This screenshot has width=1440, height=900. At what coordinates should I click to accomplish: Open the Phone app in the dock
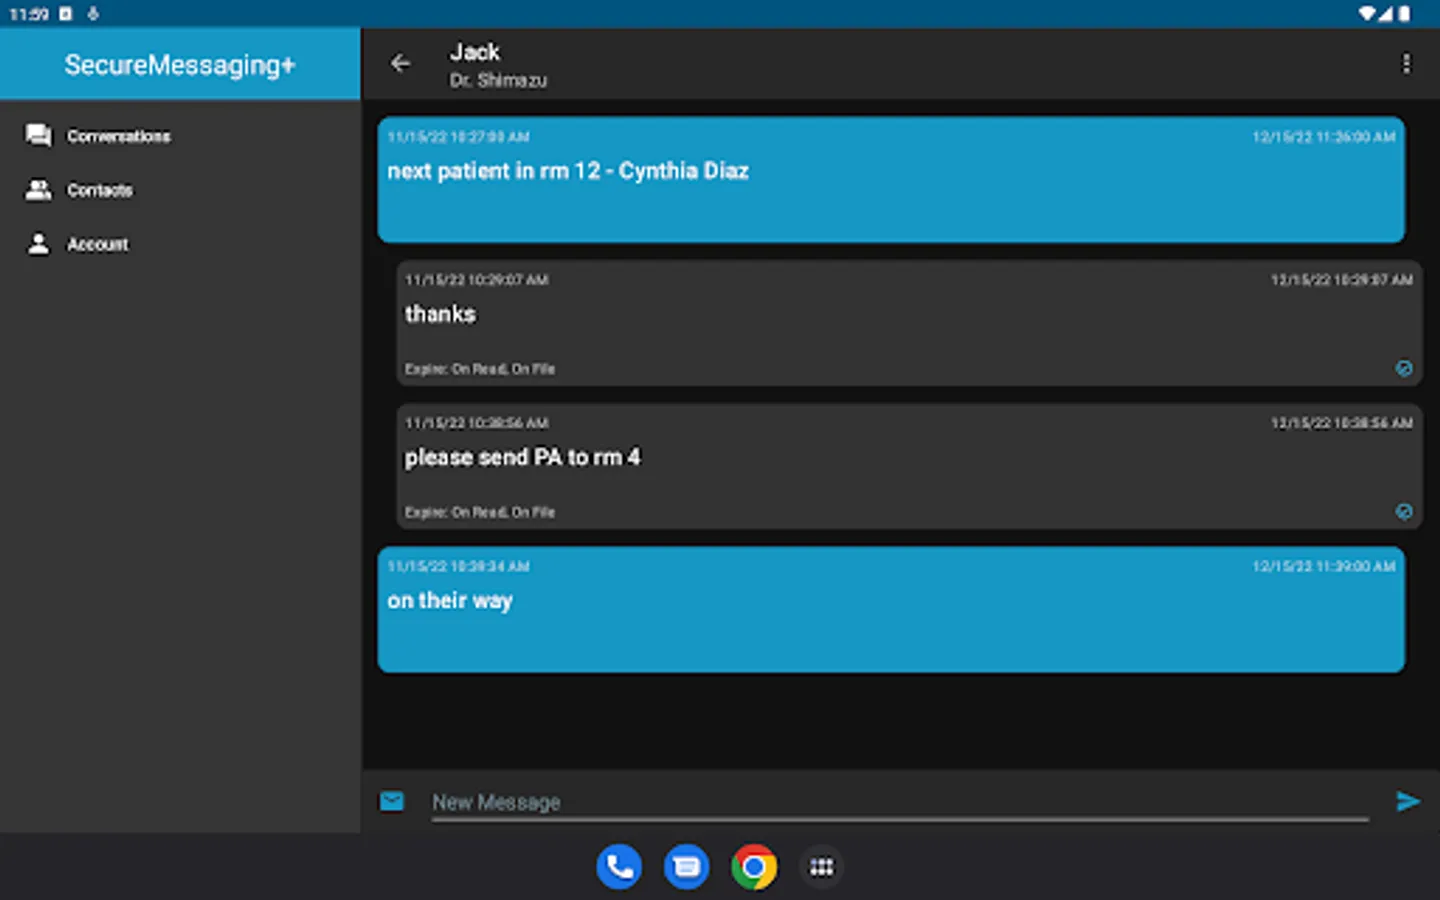point(619,867)
